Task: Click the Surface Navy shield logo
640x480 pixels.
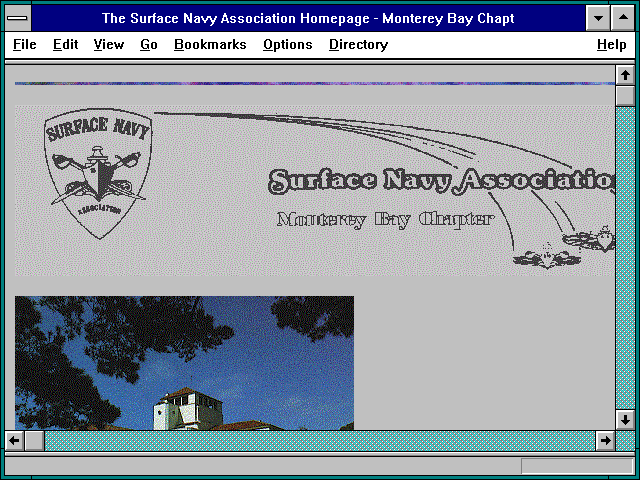Action: point(98,173)
